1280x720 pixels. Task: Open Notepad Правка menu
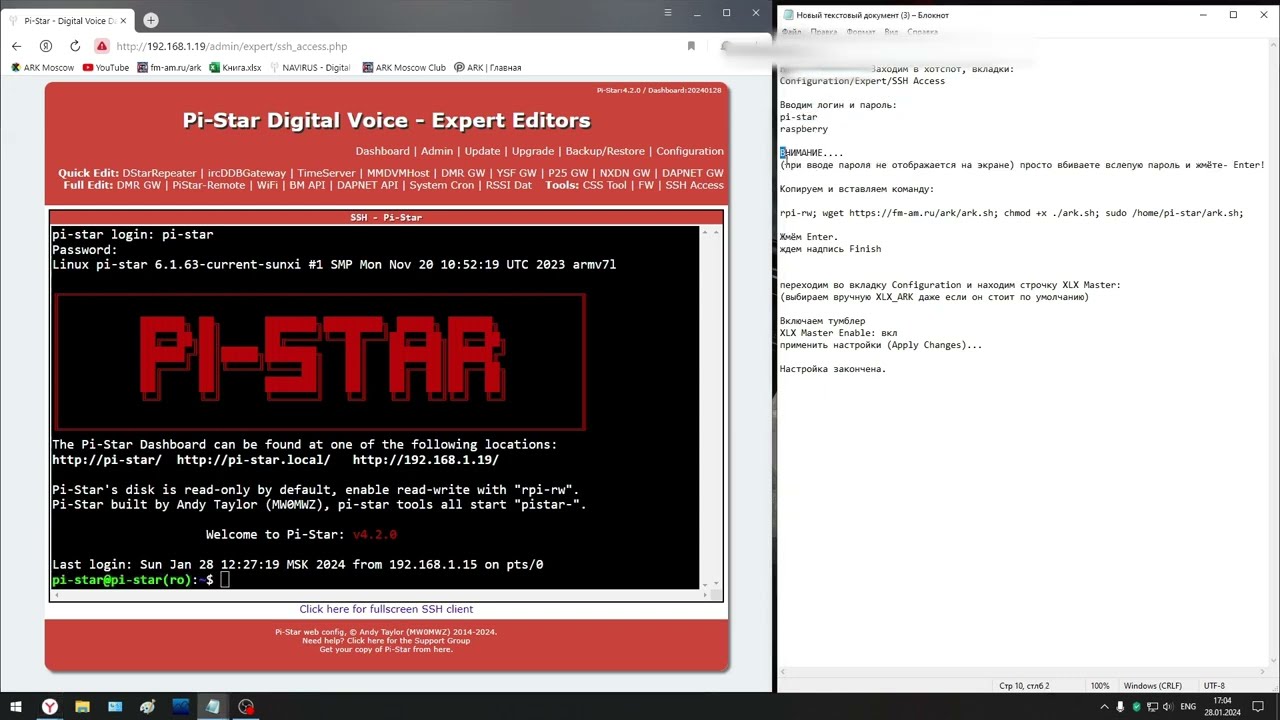click(824, 32)
